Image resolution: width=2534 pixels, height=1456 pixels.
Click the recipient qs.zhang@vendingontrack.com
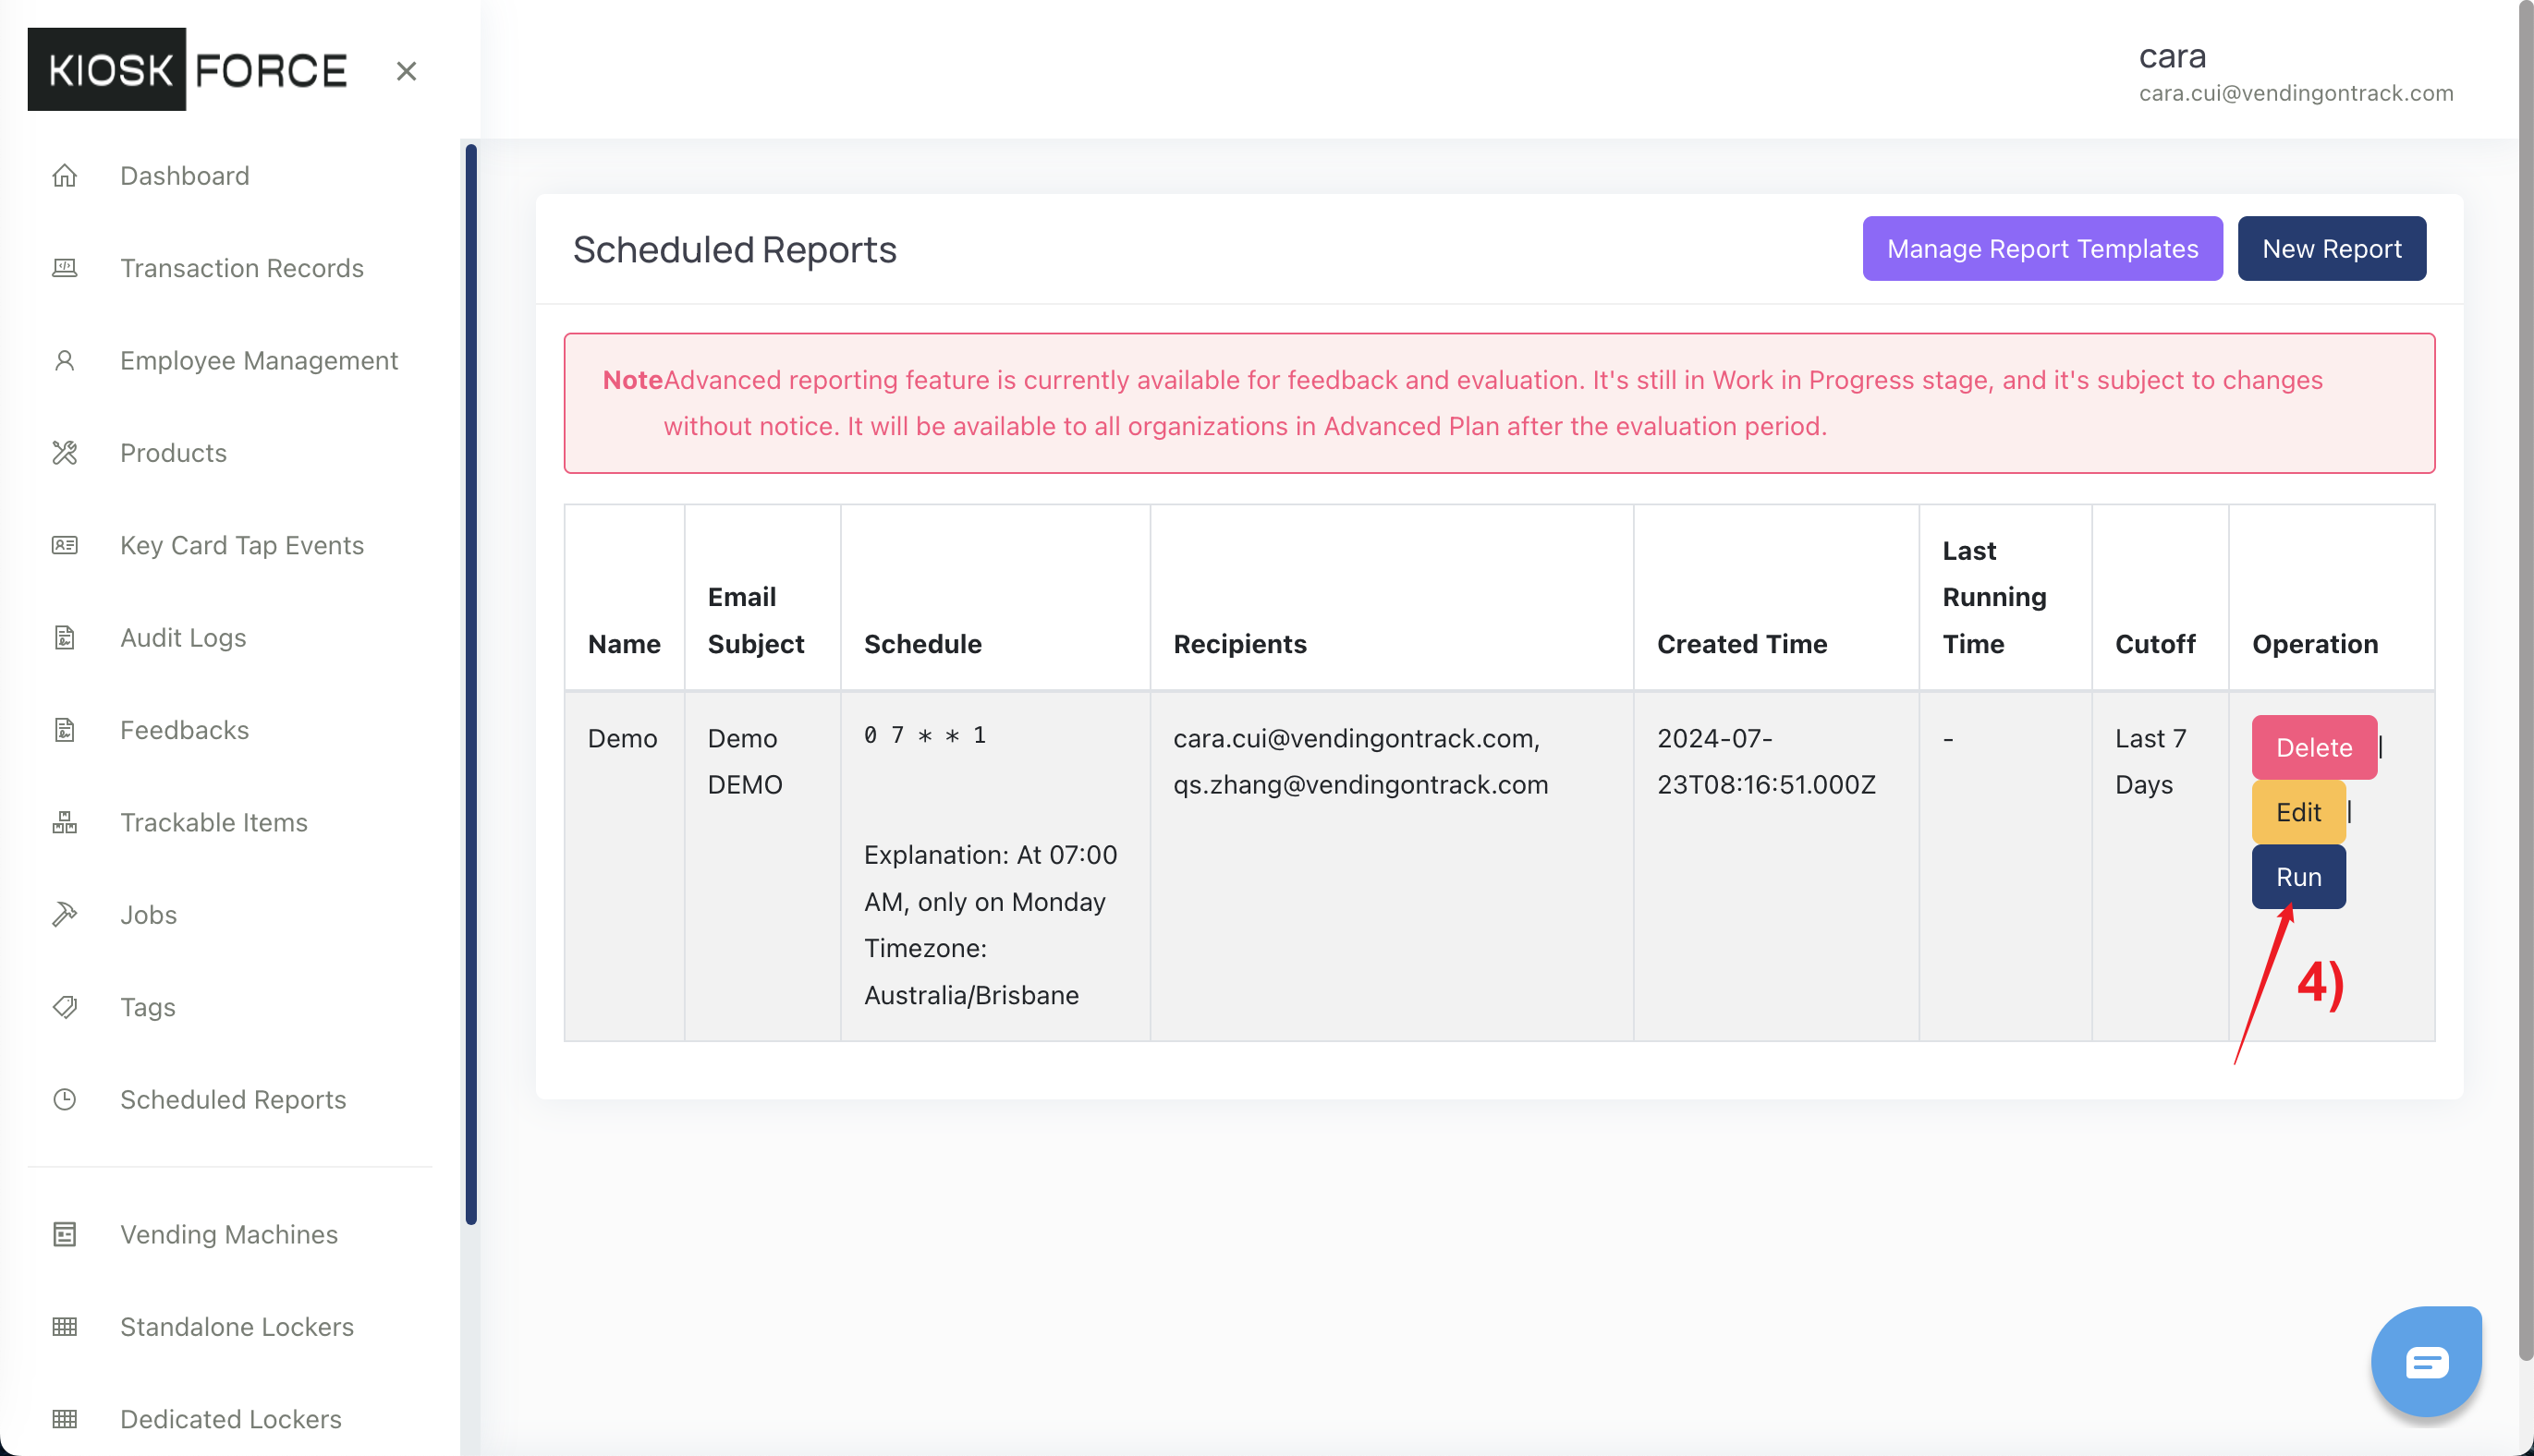tap(1360, 784)
